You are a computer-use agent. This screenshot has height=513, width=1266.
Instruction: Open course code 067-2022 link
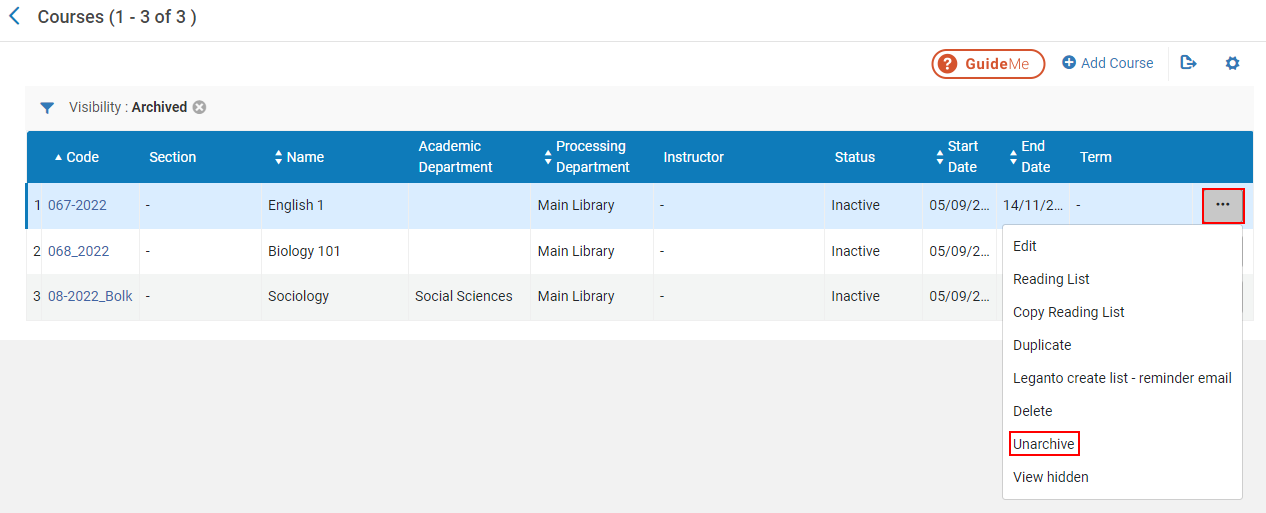tap(77, 205)
